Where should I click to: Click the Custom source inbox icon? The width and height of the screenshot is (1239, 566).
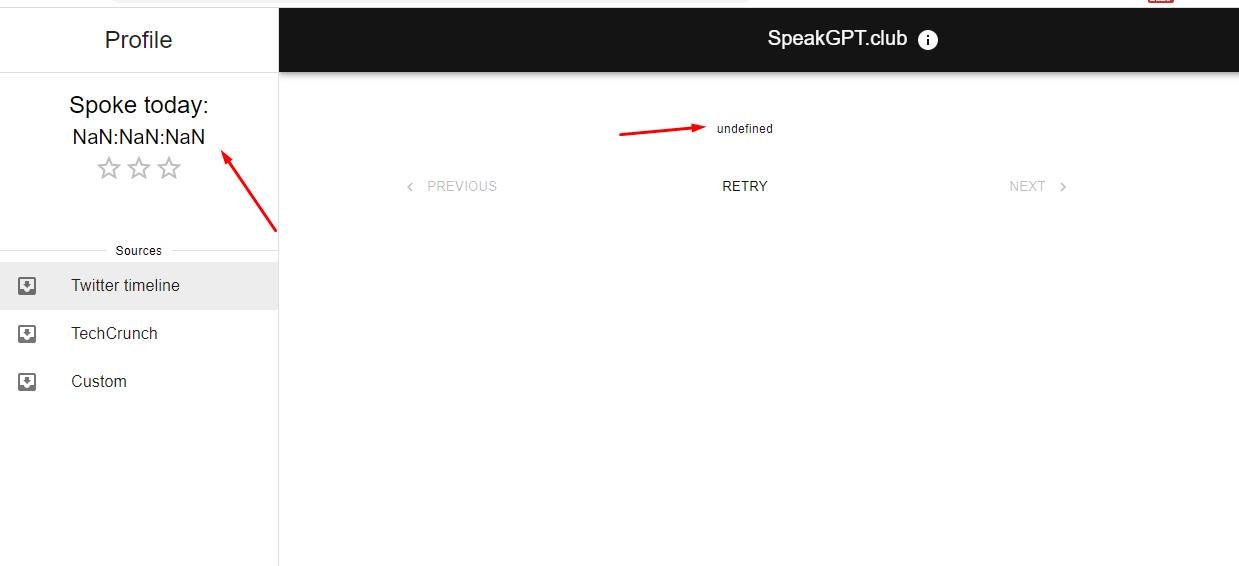27,382
